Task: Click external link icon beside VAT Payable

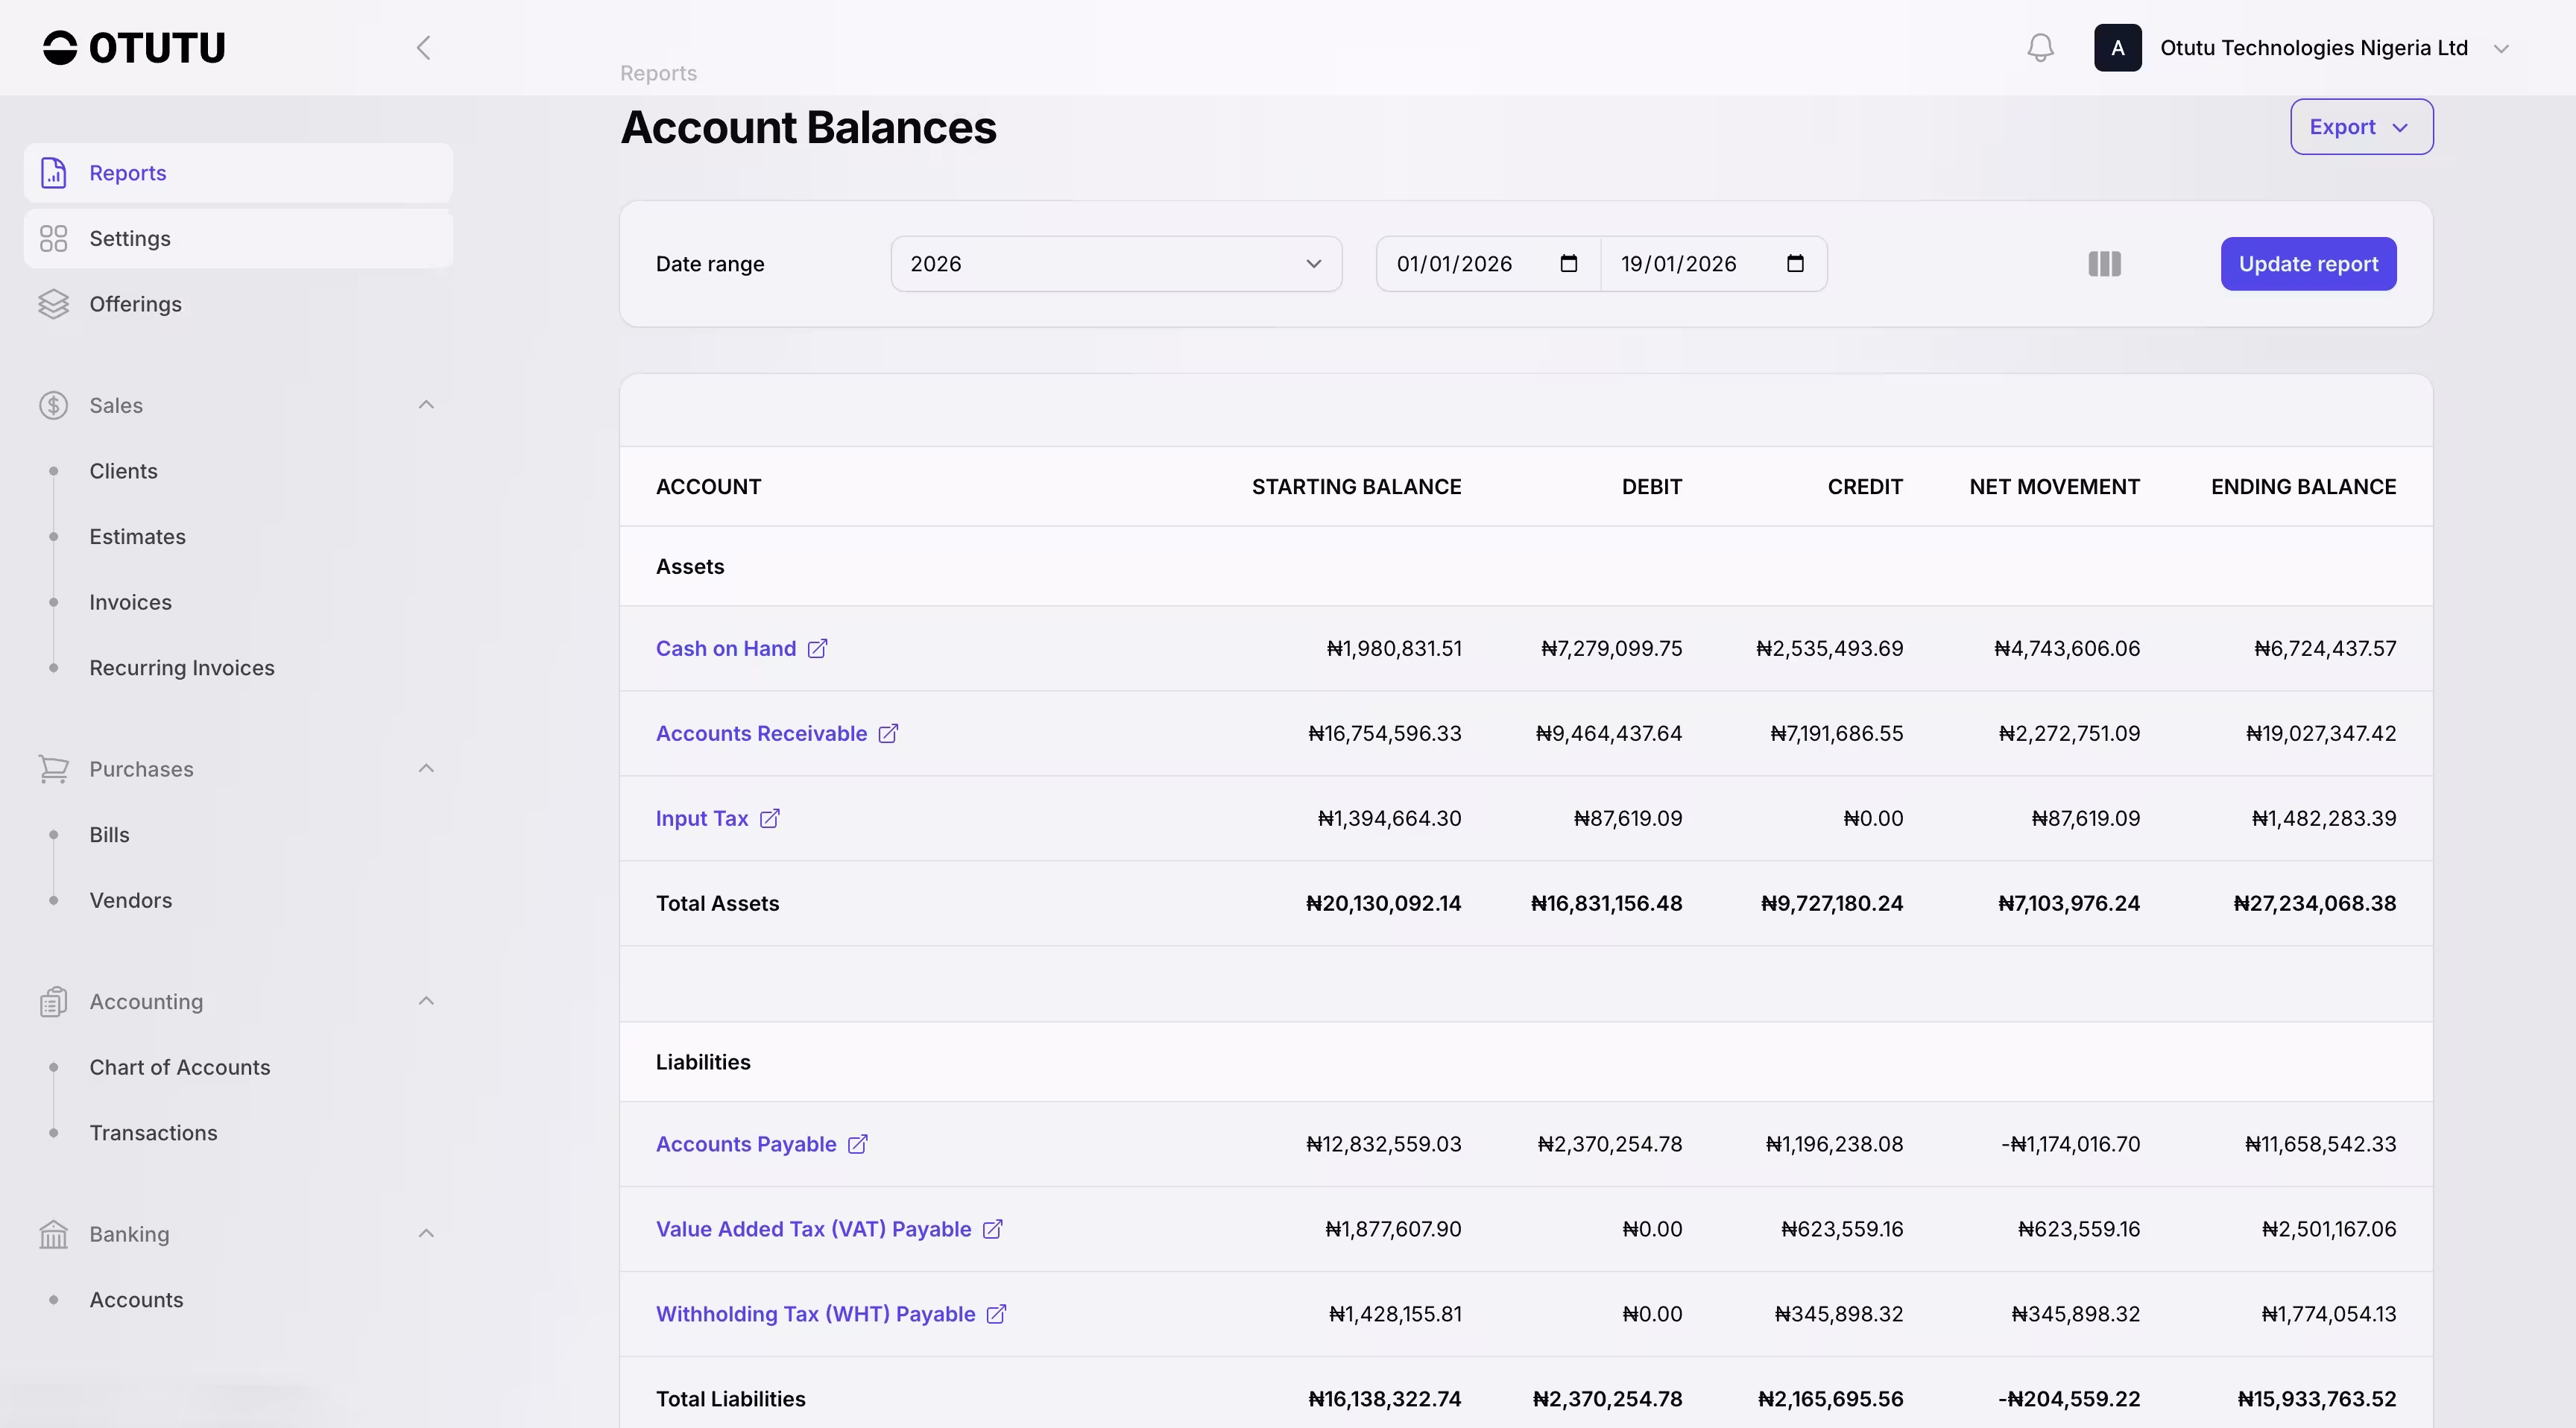Action: (992, 1228)
